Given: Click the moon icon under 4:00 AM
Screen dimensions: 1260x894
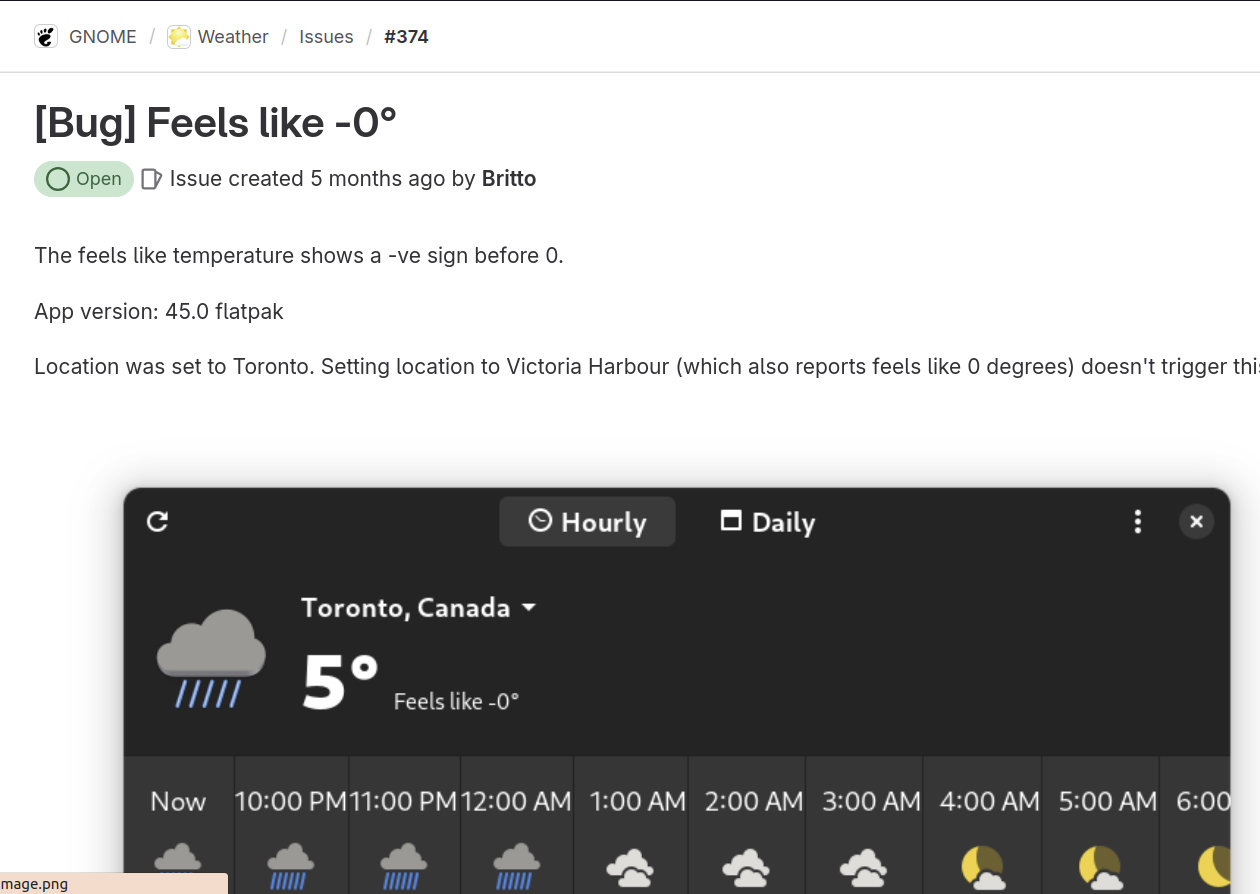Looking at the screenshot, I should 983,866.
